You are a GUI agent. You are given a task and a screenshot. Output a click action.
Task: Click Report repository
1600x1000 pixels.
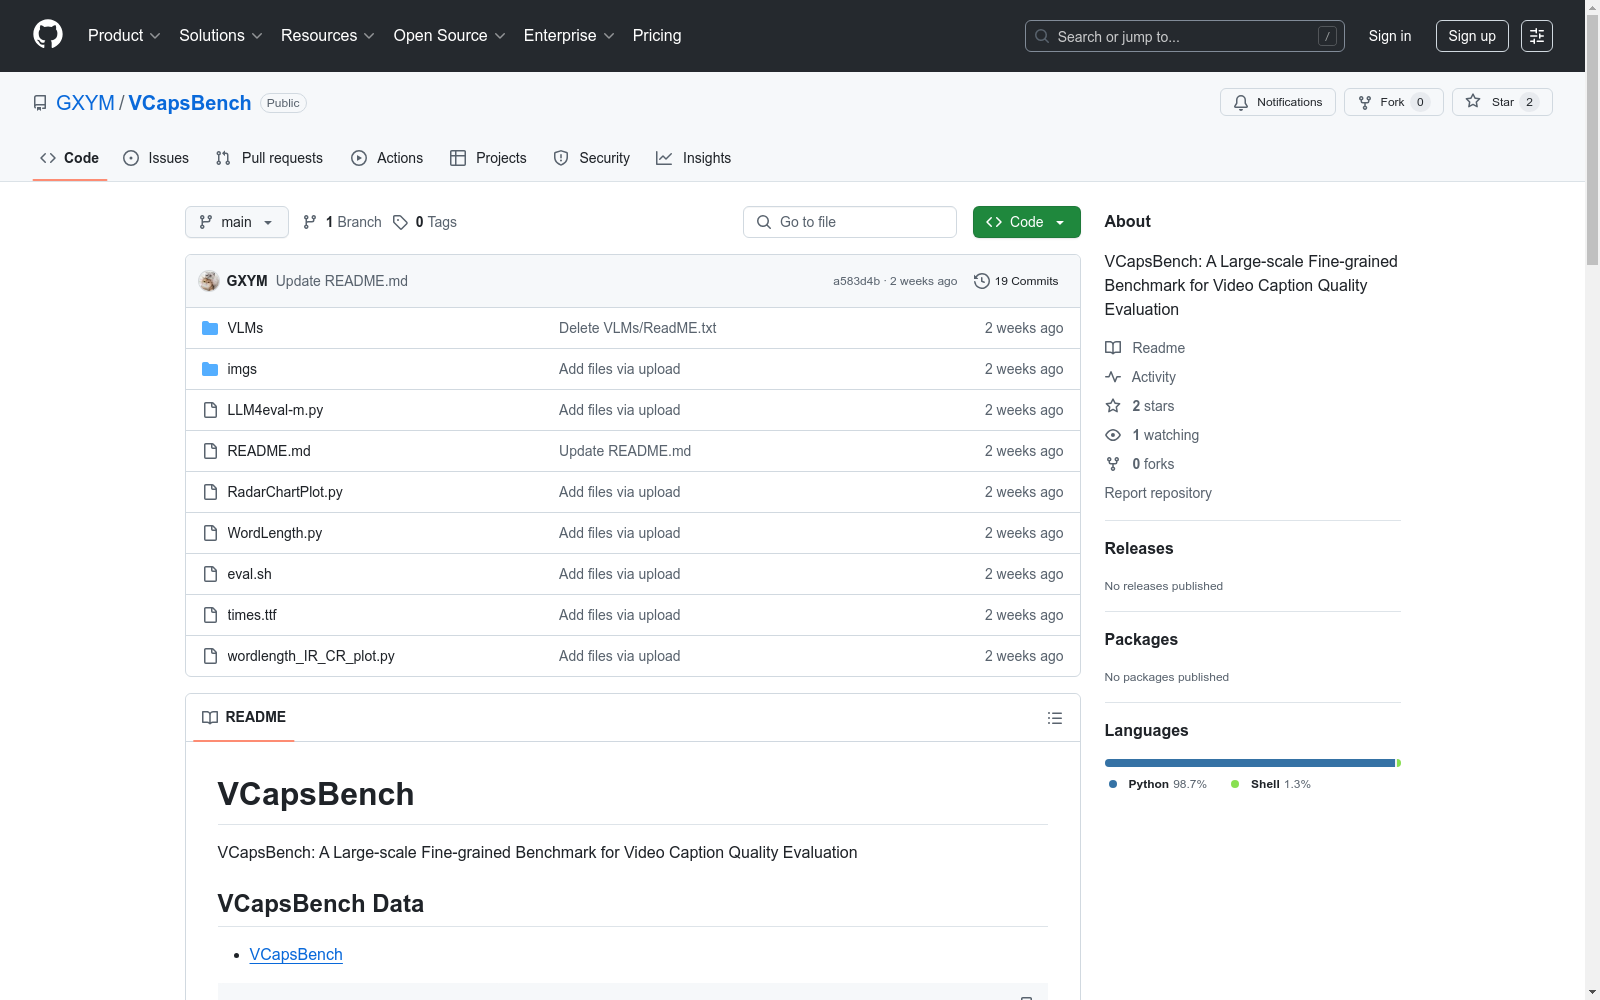[1158, 493]
